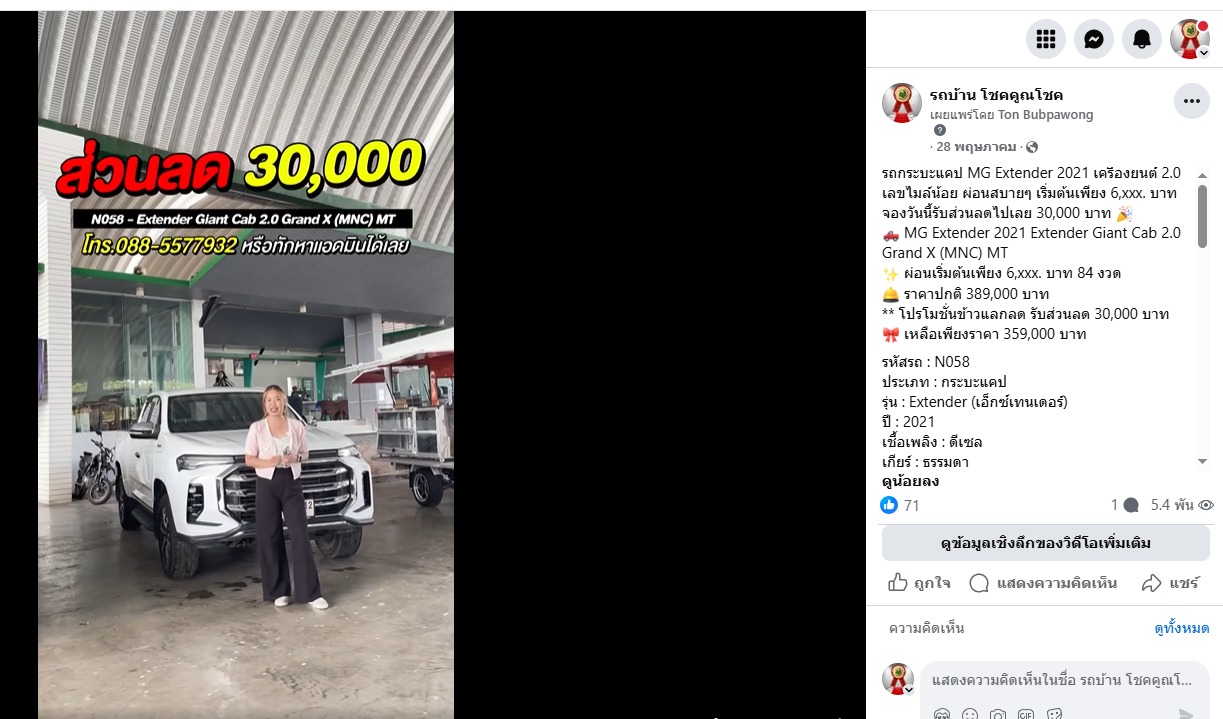Switch the commenting identity via the avatar chevron
Viewport: 1223px width, 719px height.
point(909,690)
